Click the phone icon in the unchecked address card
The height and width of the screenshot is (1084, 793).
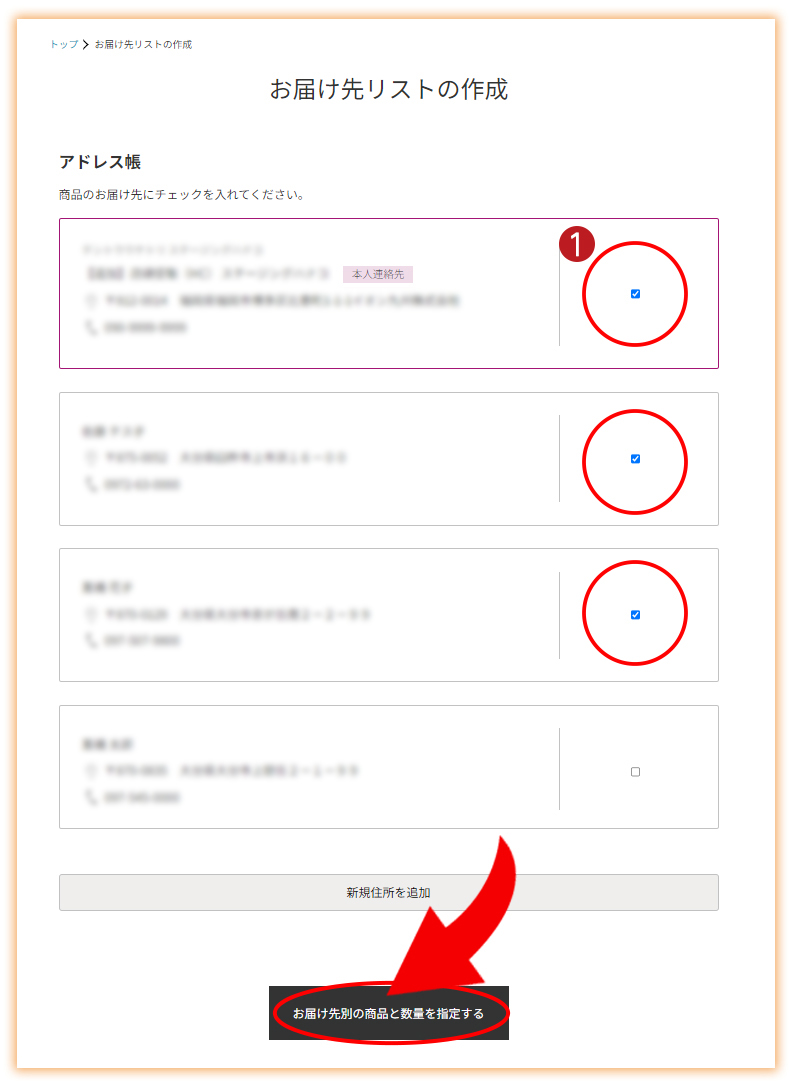pyautogui.click(x=91, y=797)
